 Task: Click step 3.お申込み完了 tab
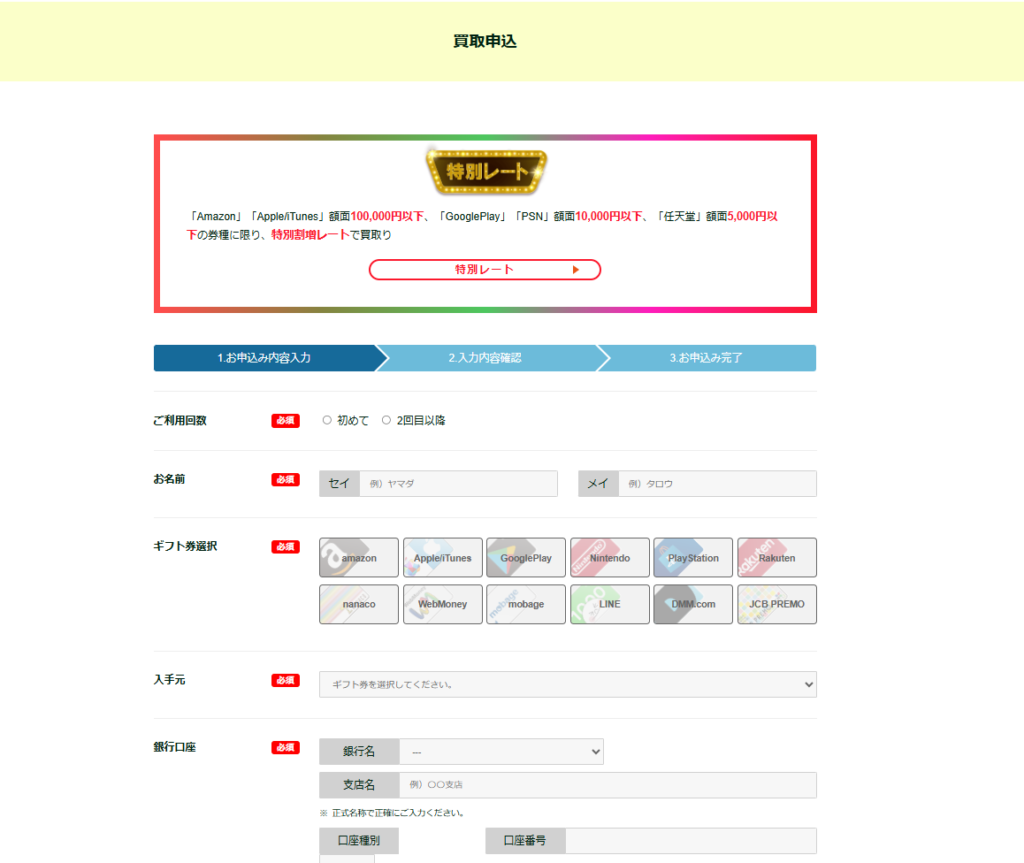pyautogui.click(x=706, y=358)
